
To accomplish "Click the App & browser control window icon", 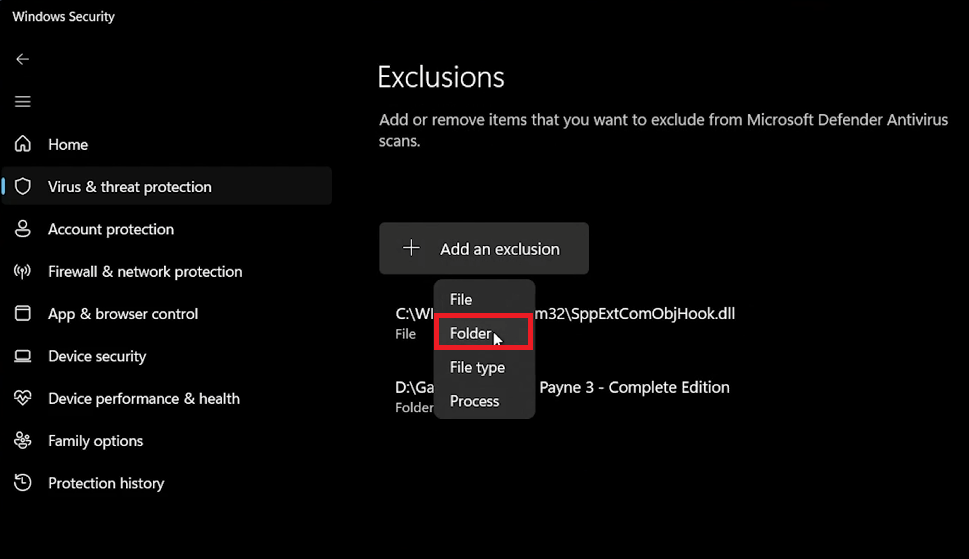I will click(x=23, y=314).
